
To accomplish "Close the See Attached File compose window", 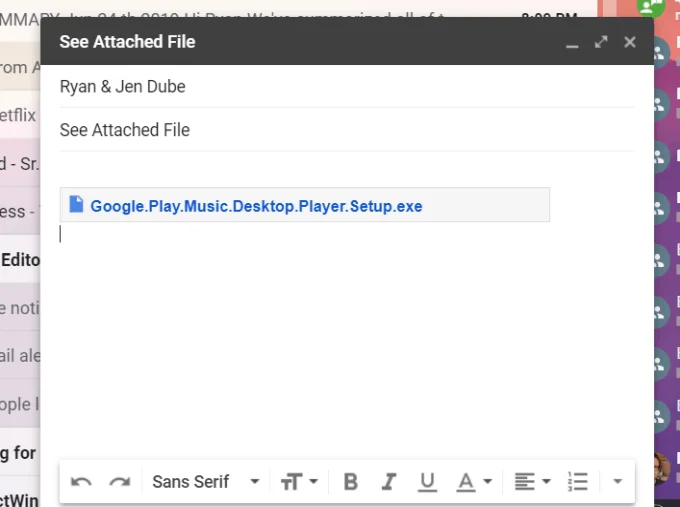I will 630,42.
